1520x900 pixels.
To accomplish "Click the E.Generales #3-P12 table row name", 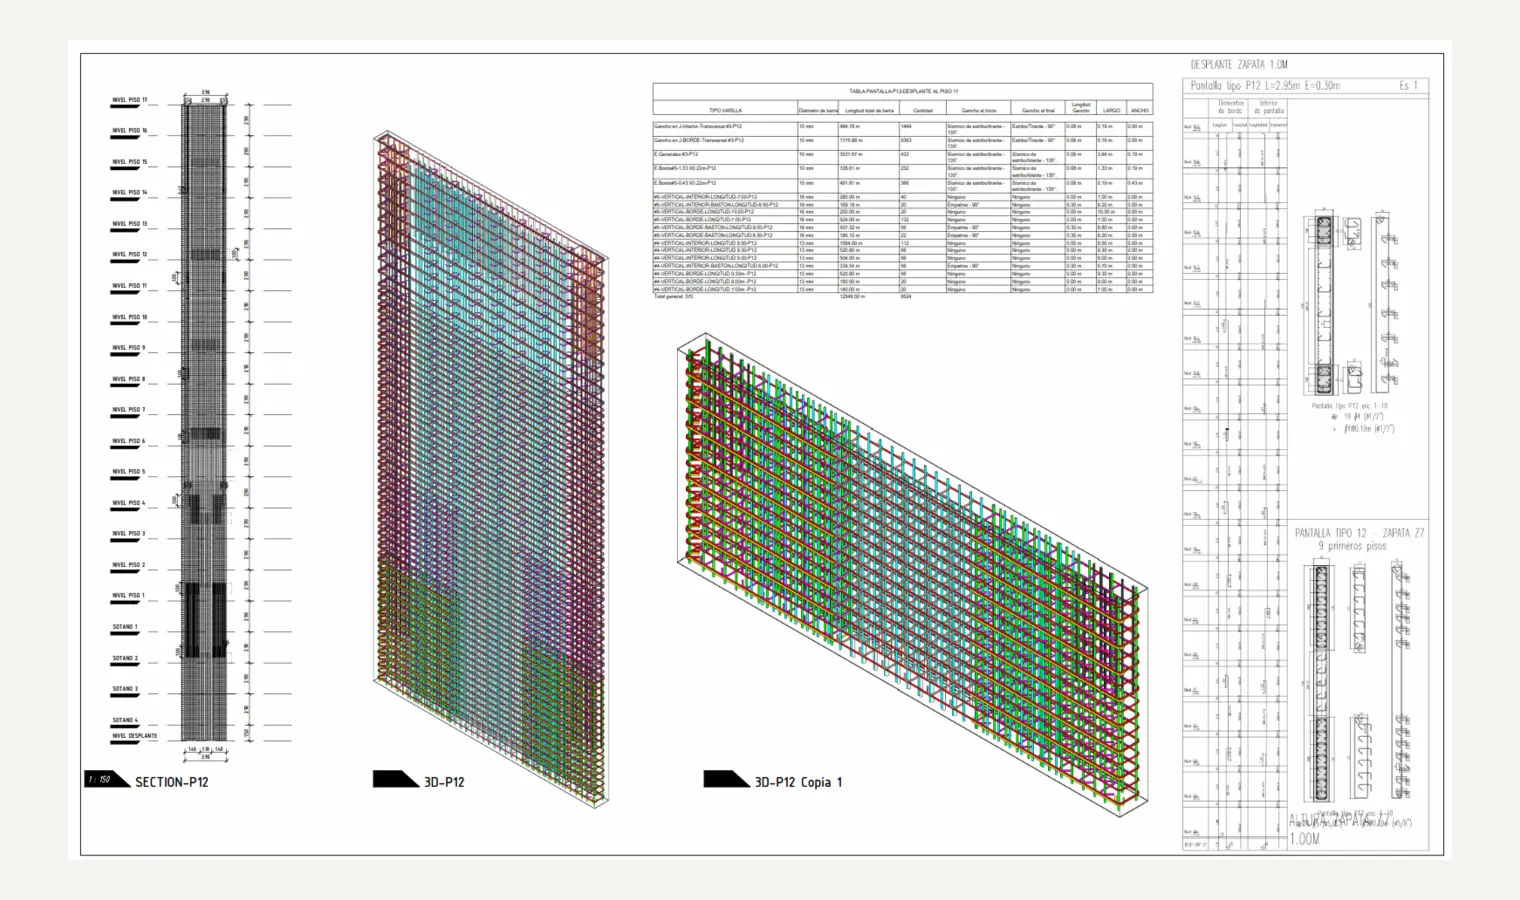I will tap(676, 155).
